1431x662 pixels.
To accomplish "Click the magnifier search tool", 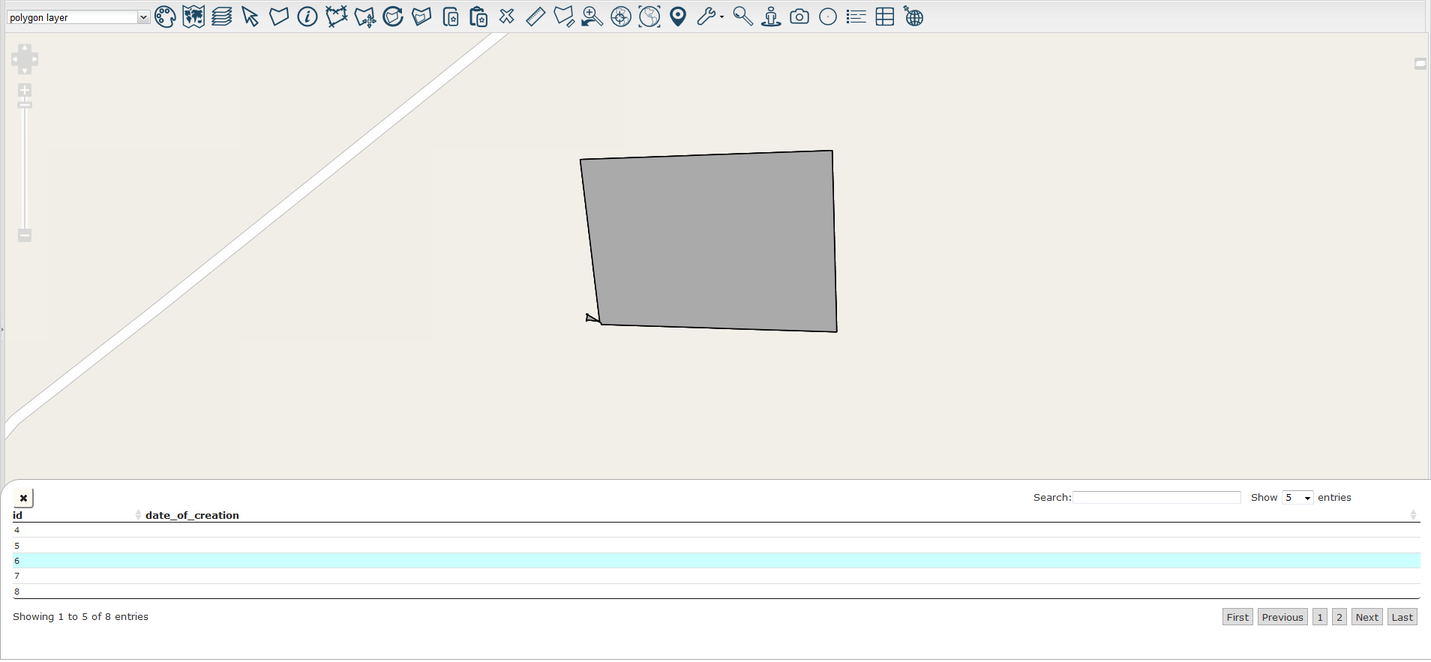I will (x=742, y=17).
